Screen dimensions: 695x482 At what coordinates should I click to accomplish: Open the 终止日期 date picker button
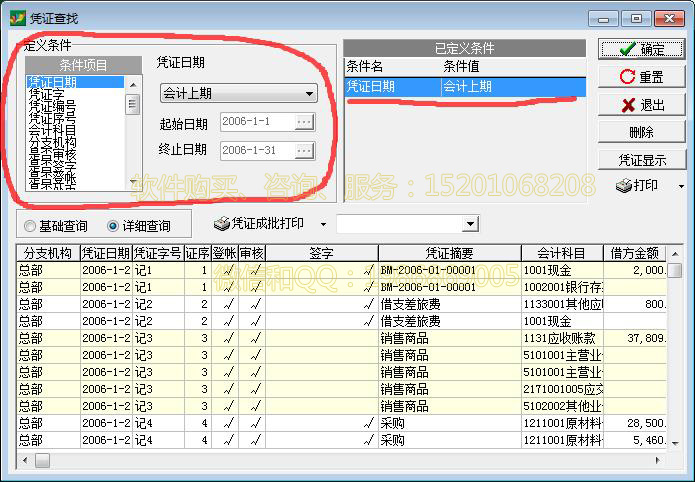304,150
